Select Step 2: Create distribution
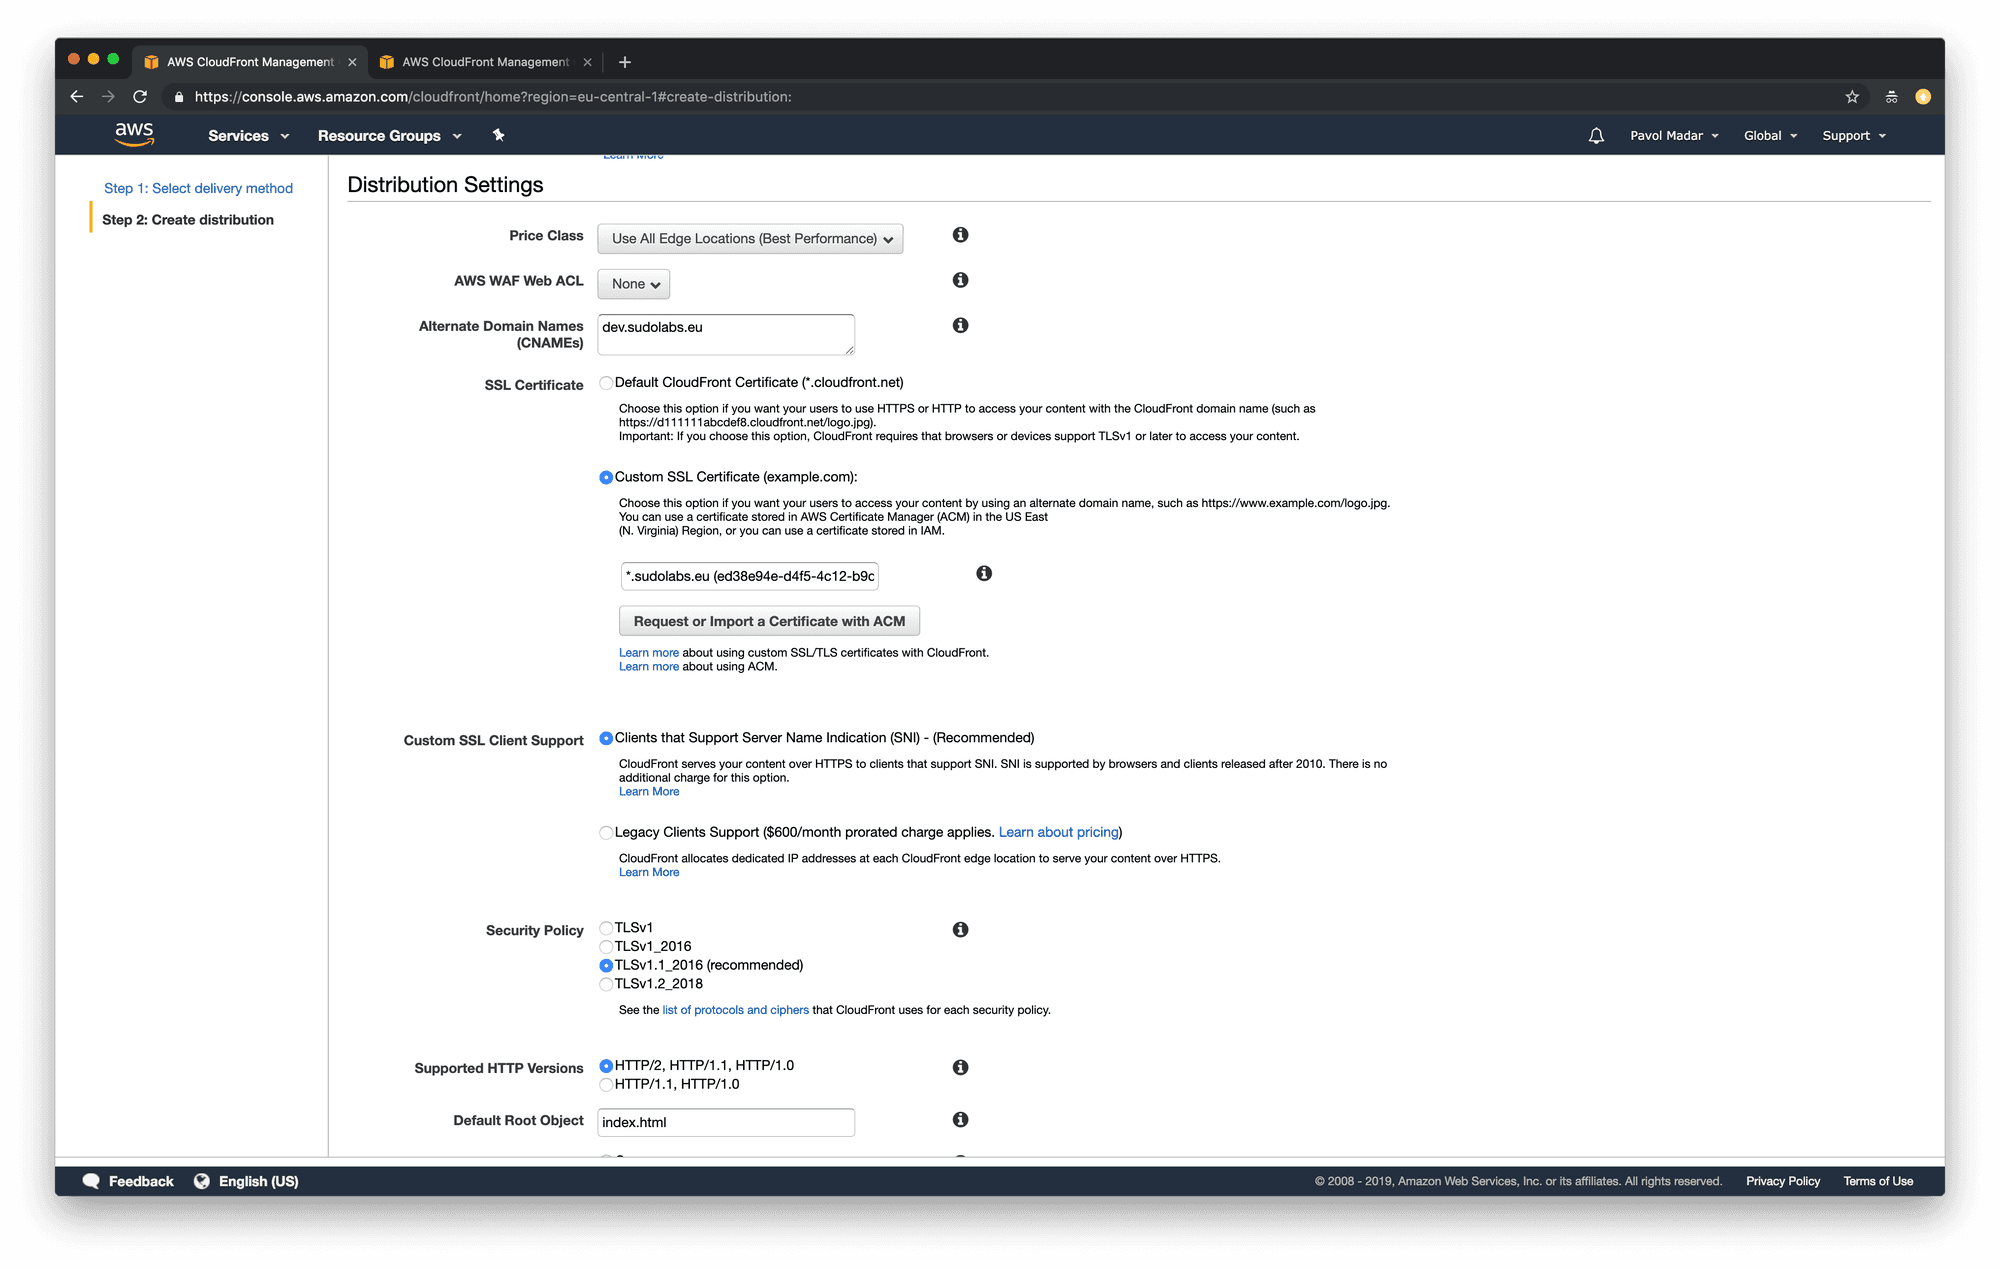2000x1269 pixels. (188, 220)
